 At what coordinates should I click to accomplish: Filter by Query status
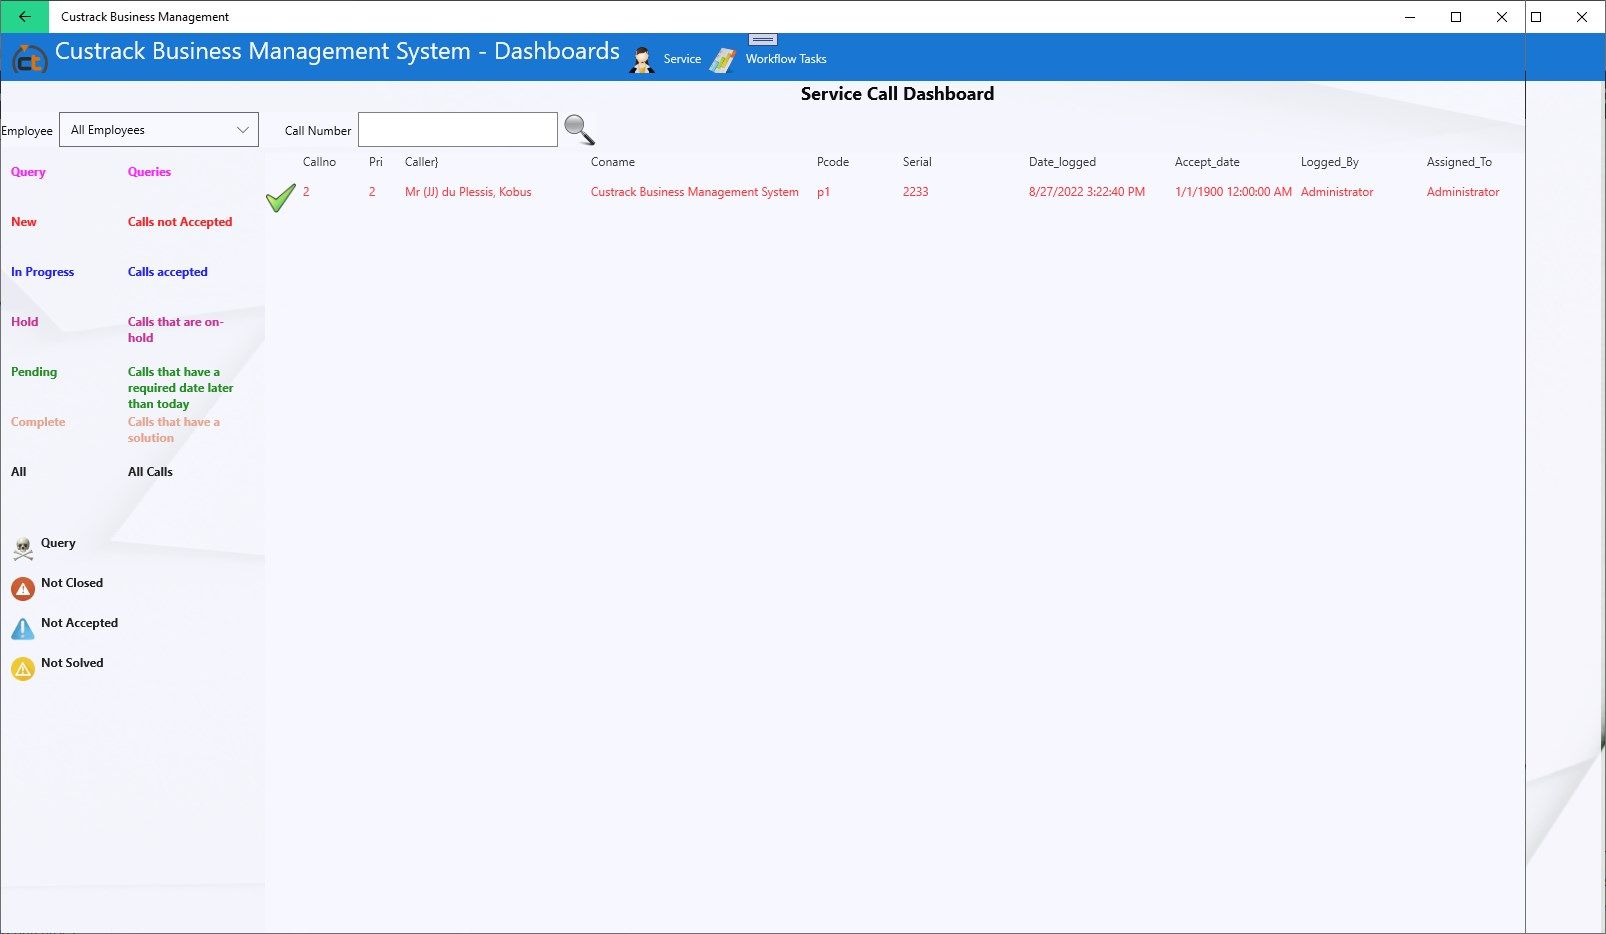point(28,172)
